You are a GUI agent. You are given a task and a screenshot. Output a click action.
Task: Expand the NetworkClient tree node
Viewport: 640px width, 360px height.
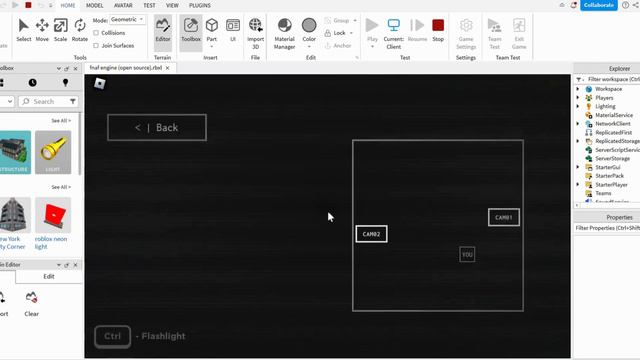(x=578, y=123)
